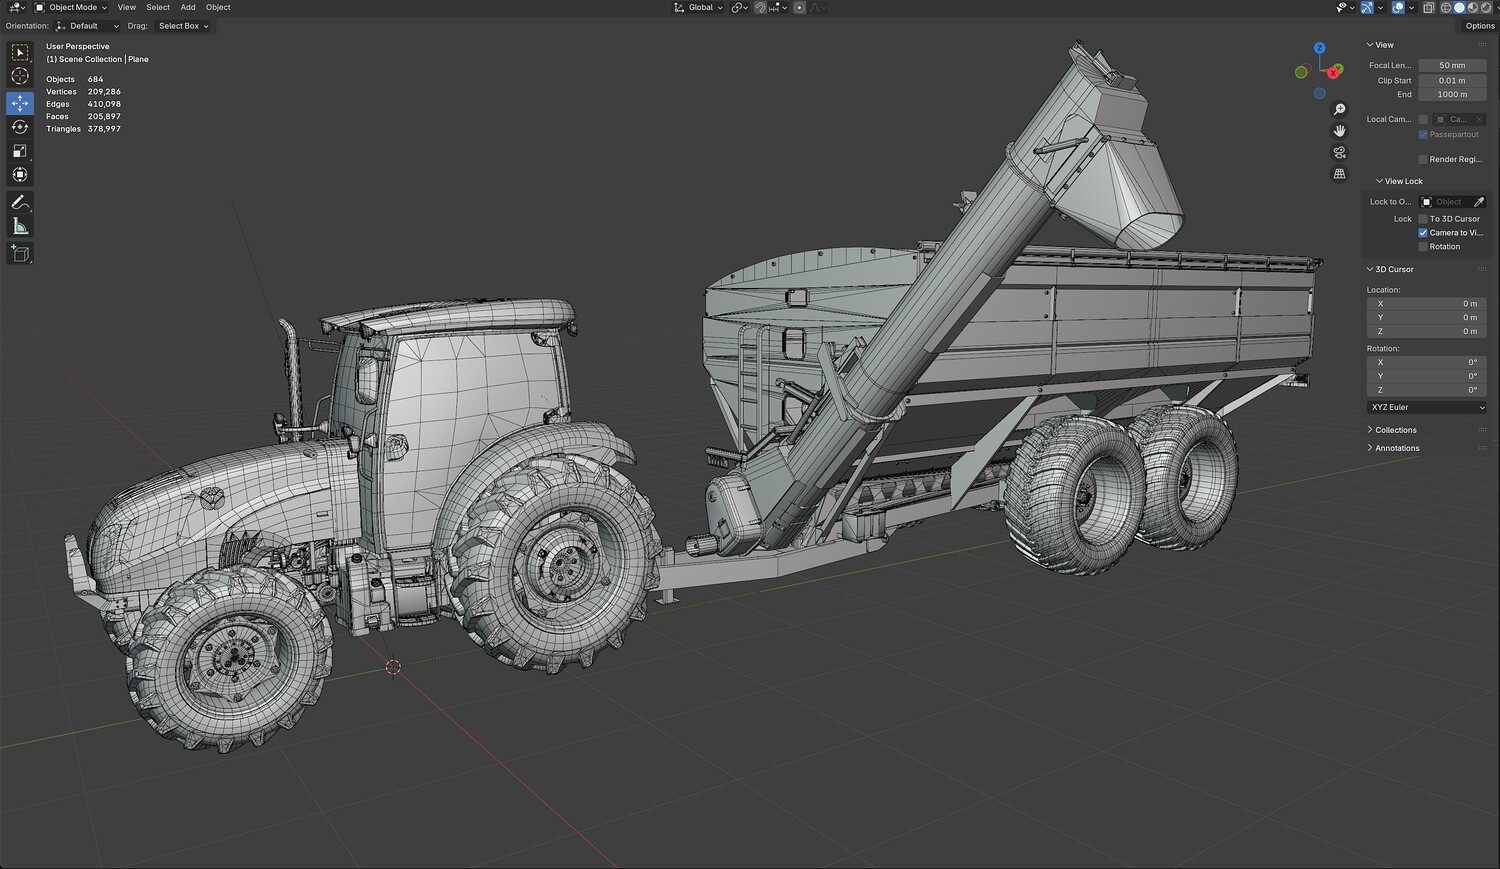1500x869 pixels.
Task: Click the Lock to Object field
Action: 1446,202
